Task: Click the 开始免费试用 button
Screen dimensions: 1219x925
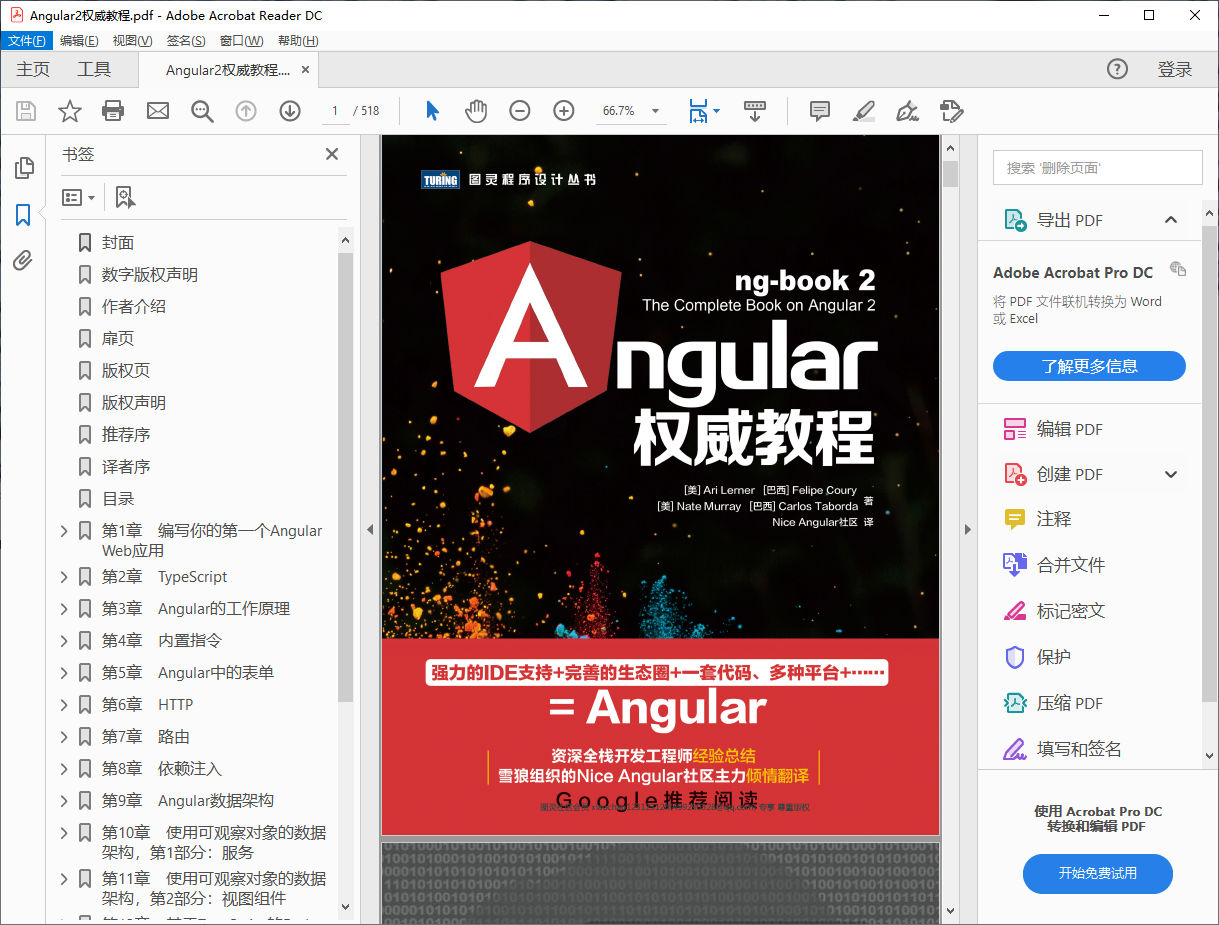Action: pos(1097,873)
